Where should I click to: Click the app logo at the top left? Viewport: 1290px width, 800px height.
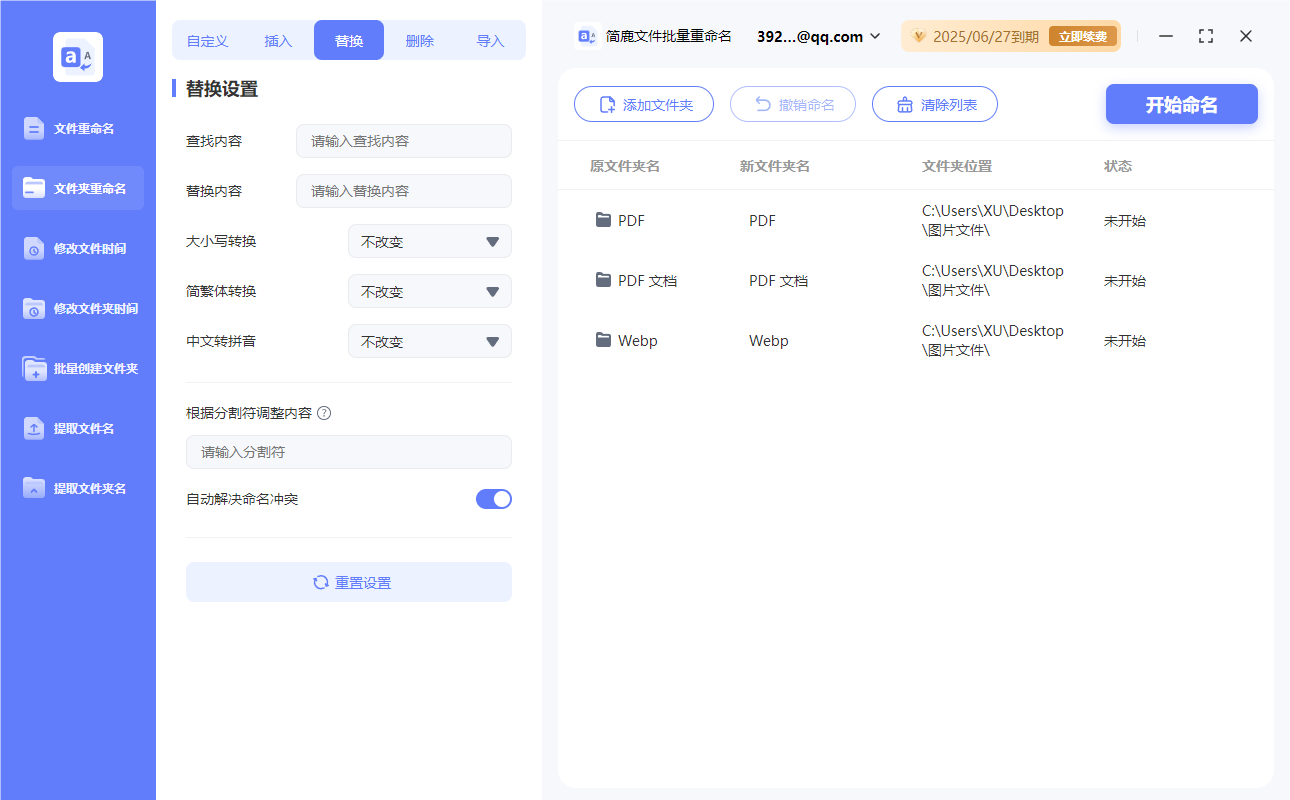pos(77,56)
